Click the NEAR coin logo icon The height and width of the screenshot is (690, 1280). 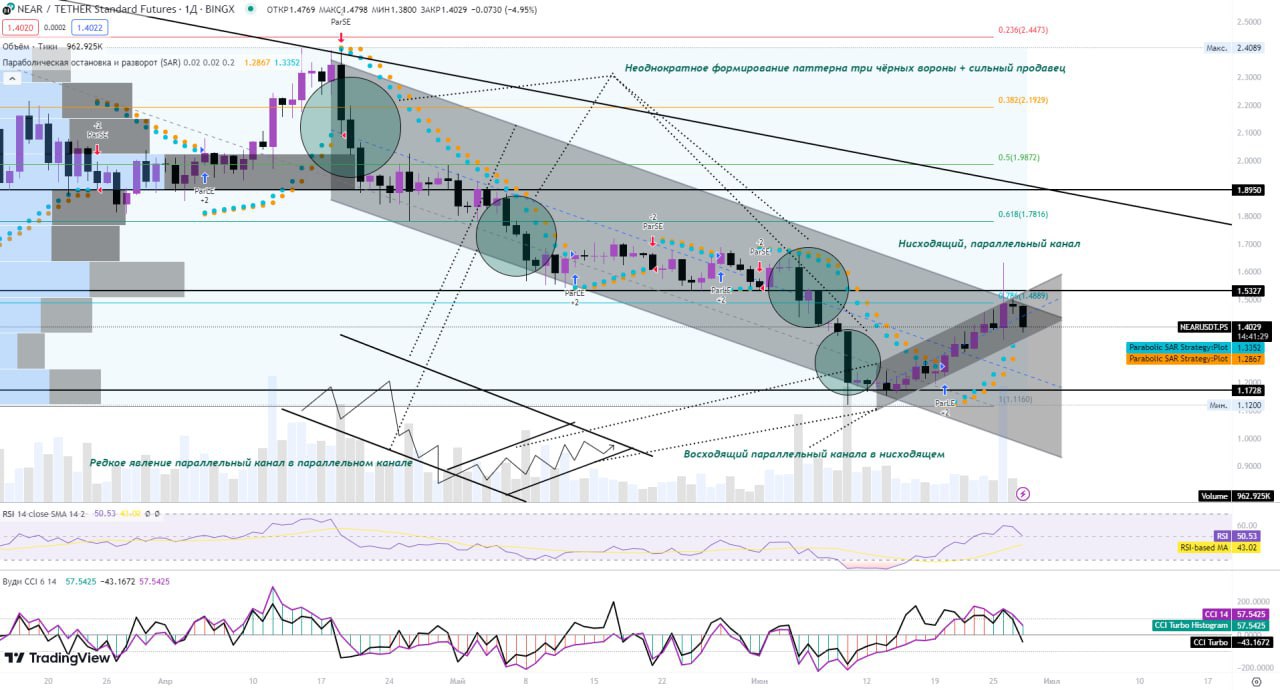coord(9,9)
